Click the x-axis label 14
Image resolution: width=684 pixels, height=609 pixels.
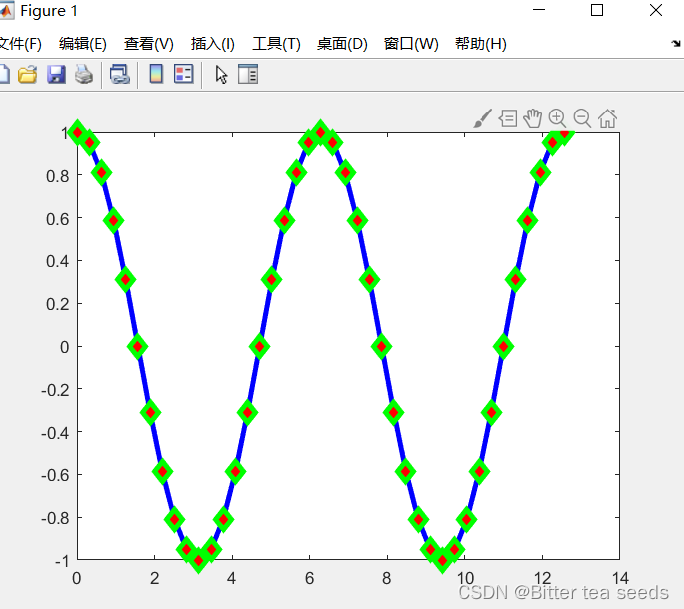click(x=620, y=578)
